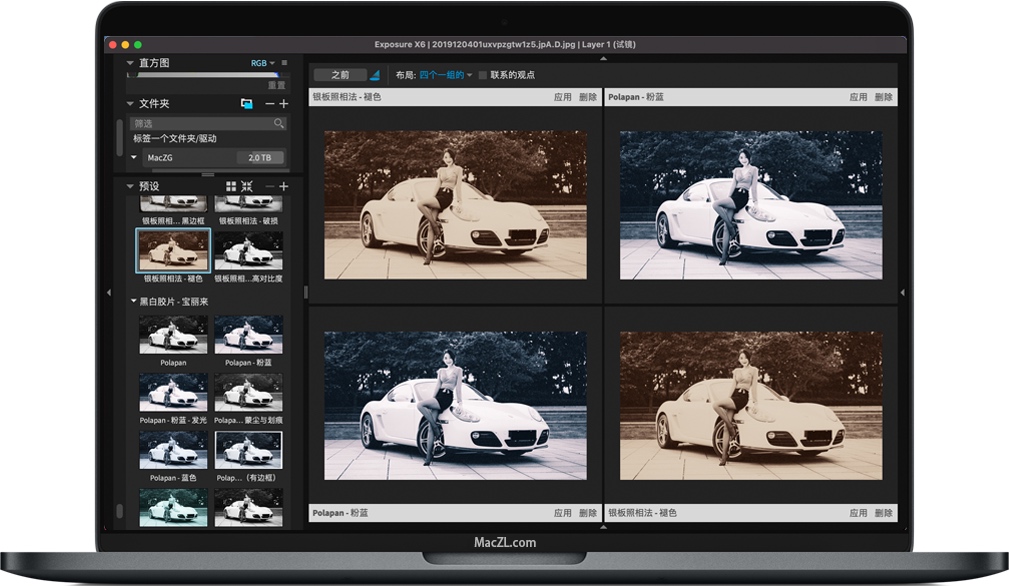Click the search magnifier in the 筛选 field
The height and width of the screenshot is (586, 1009).
[279, 124]
